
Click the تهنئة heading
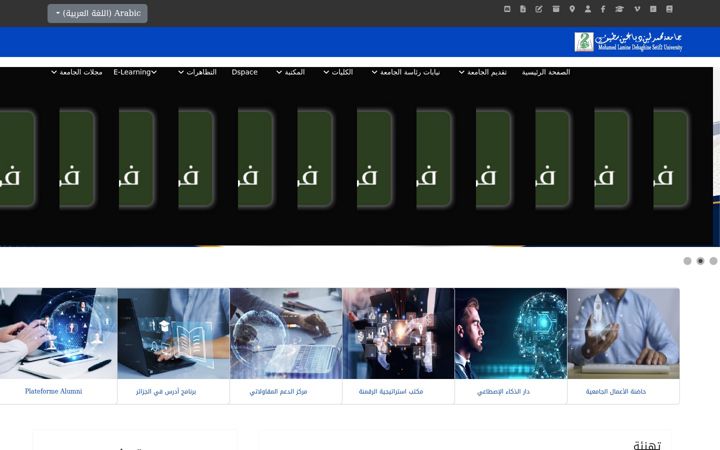(647, 445)
